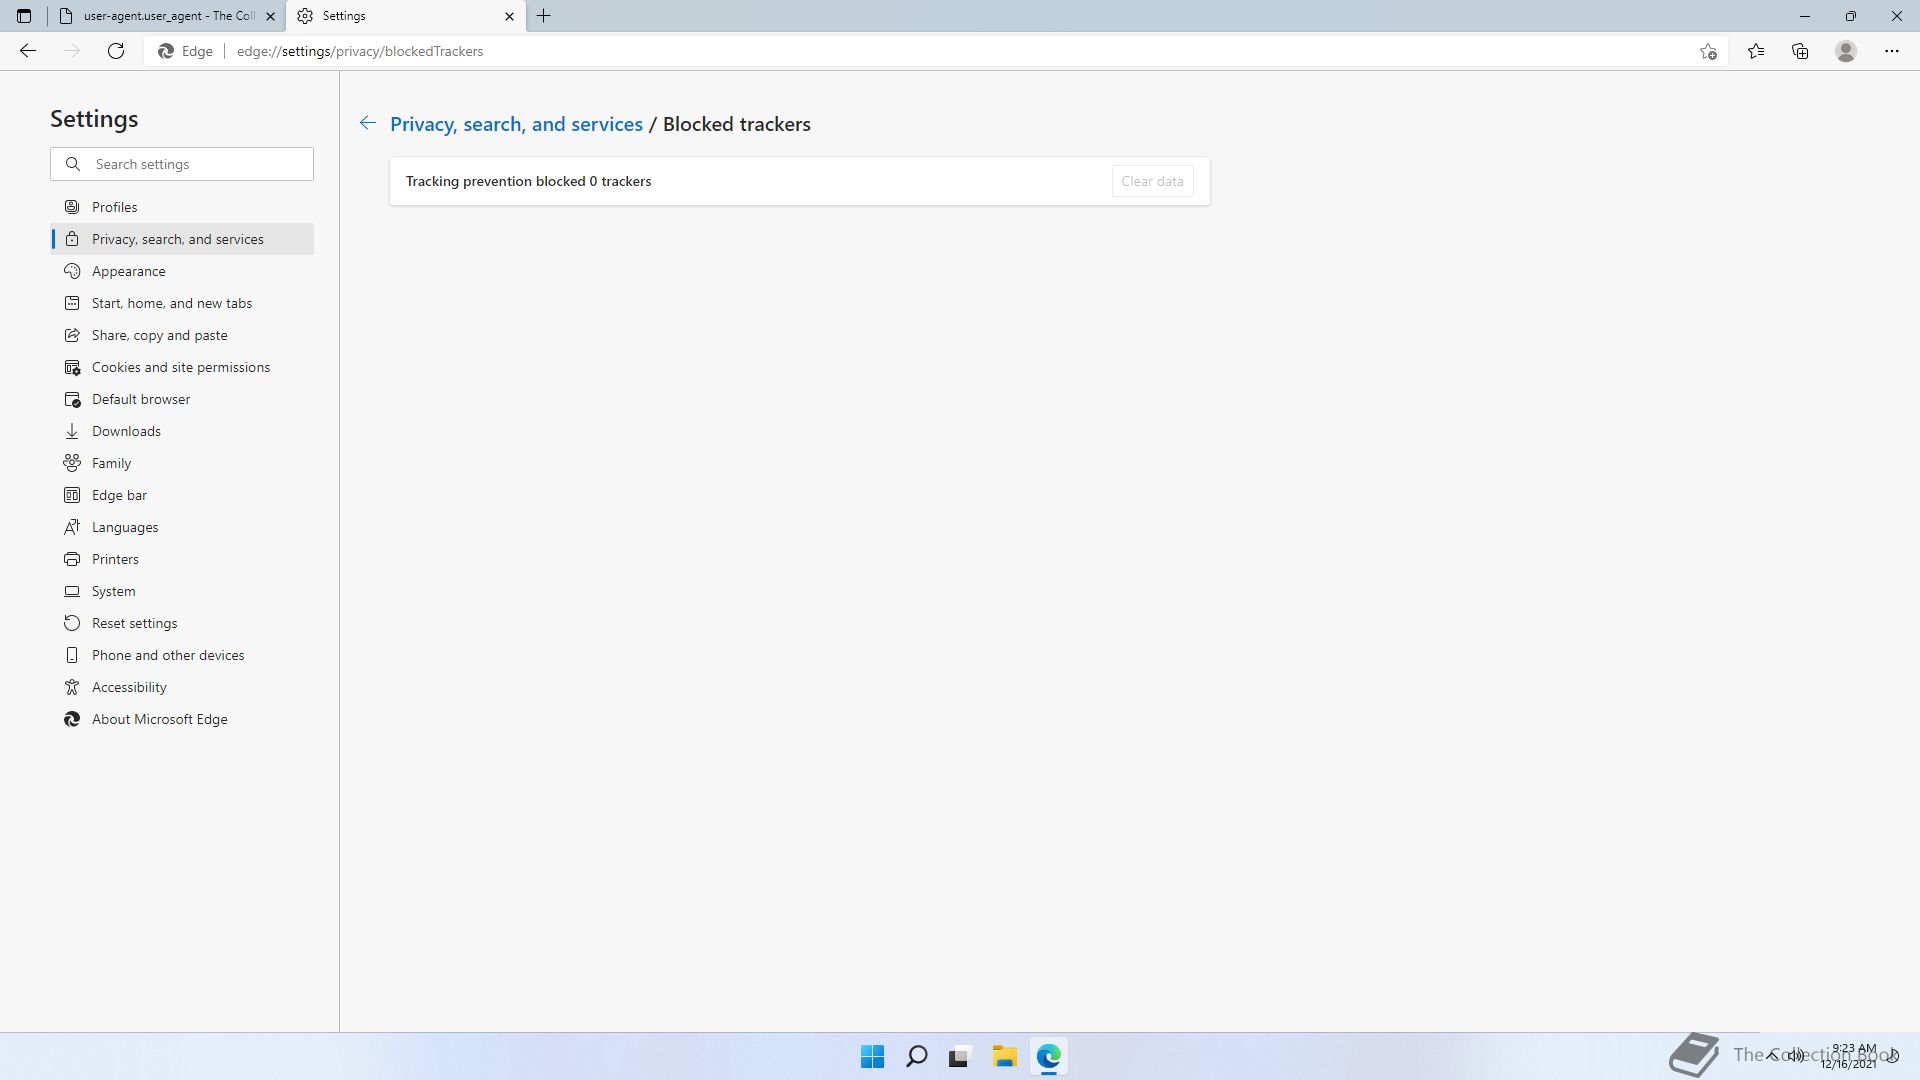Viewport: 1920px width, 1080px height.
Task: Open the Favorites star icon in toolbar
Action: (1755, 51)
